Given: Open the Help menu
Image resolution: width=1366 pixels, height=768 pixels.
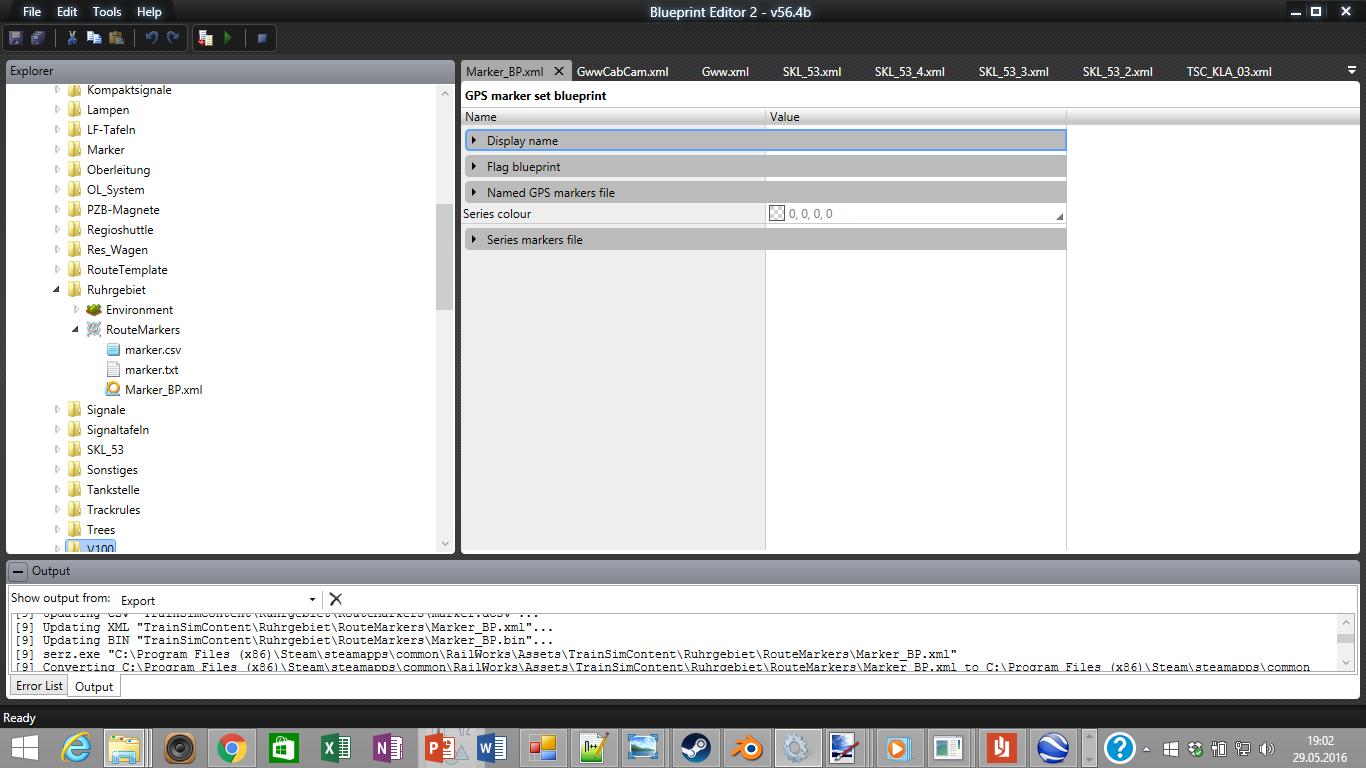Looking at the screenshot, I should pyautogui.click(x=149, y=12).
